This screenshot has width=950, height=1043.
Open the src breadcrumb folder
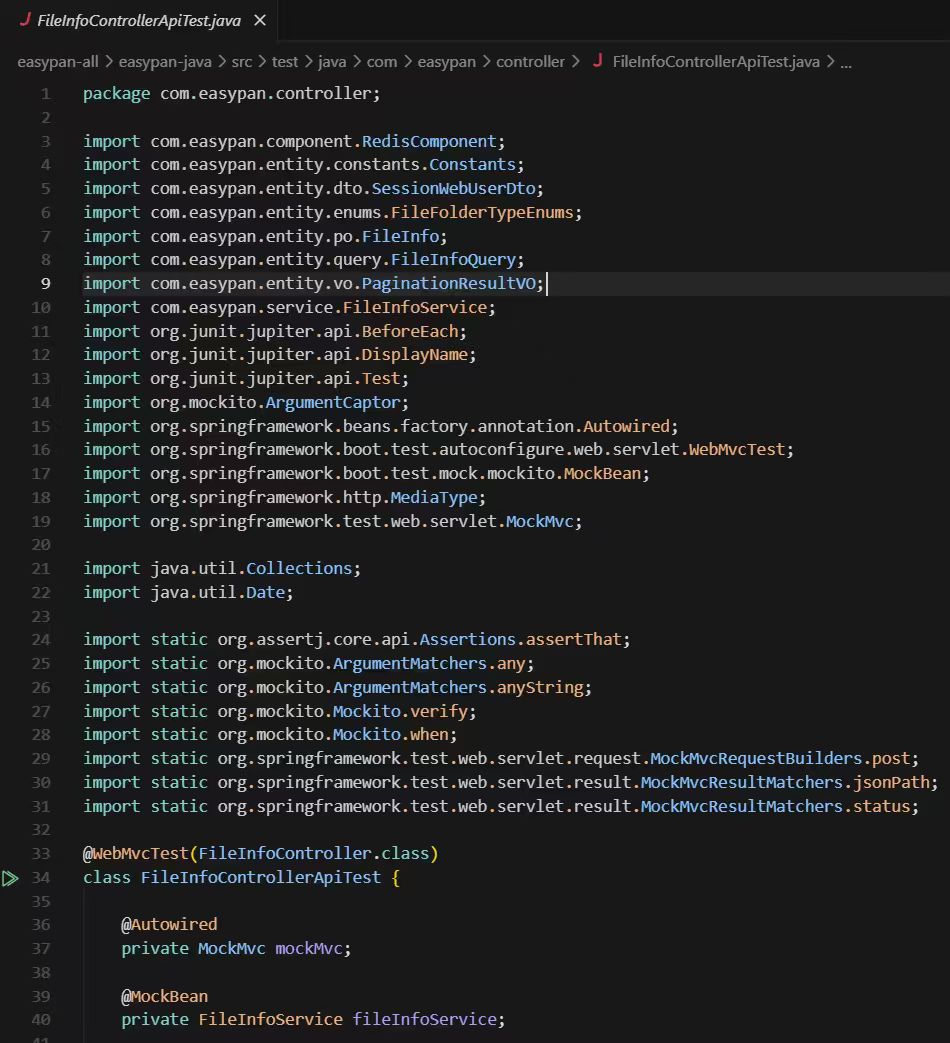(241, 62)
